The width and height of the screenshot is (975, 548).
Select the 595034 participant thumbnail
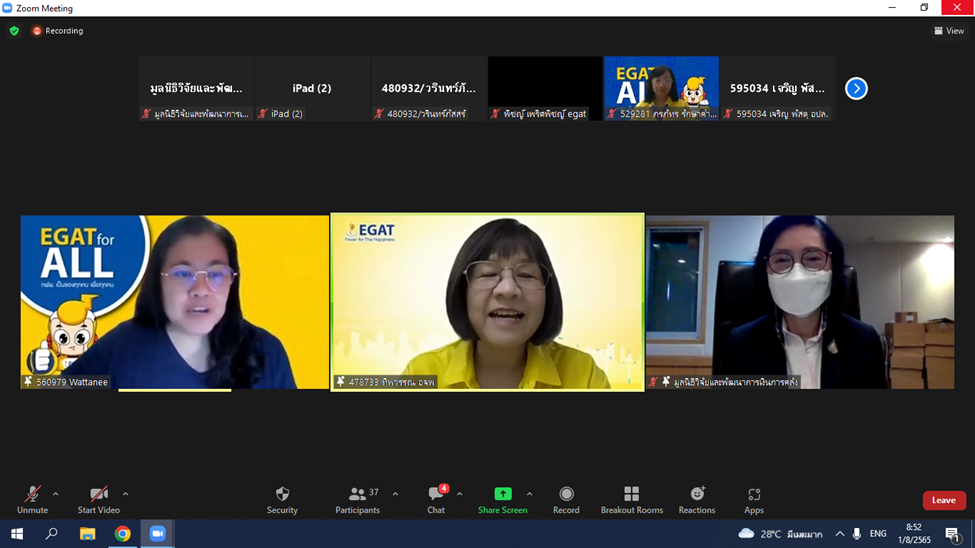(x=777, y=88)
